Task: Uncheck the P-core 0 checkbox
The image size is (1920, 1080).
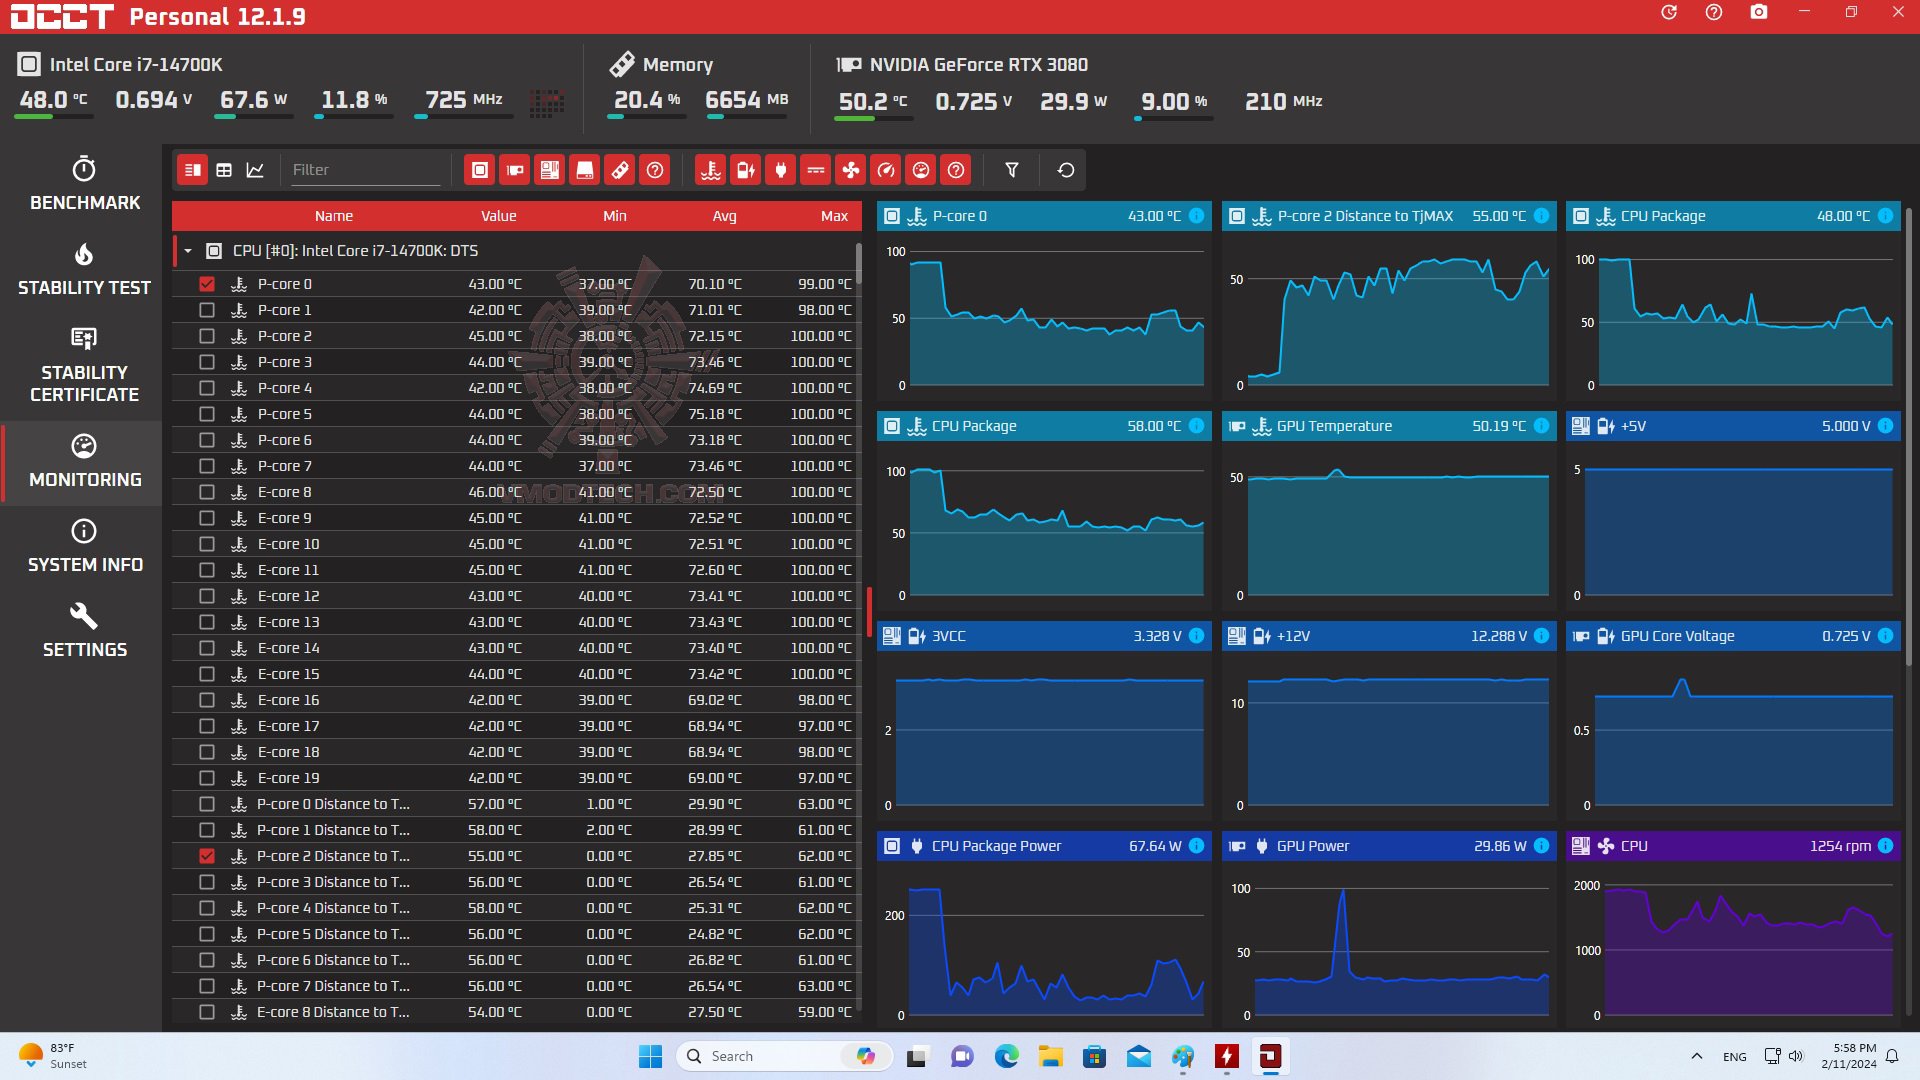Action: click(x=207, y=284)
